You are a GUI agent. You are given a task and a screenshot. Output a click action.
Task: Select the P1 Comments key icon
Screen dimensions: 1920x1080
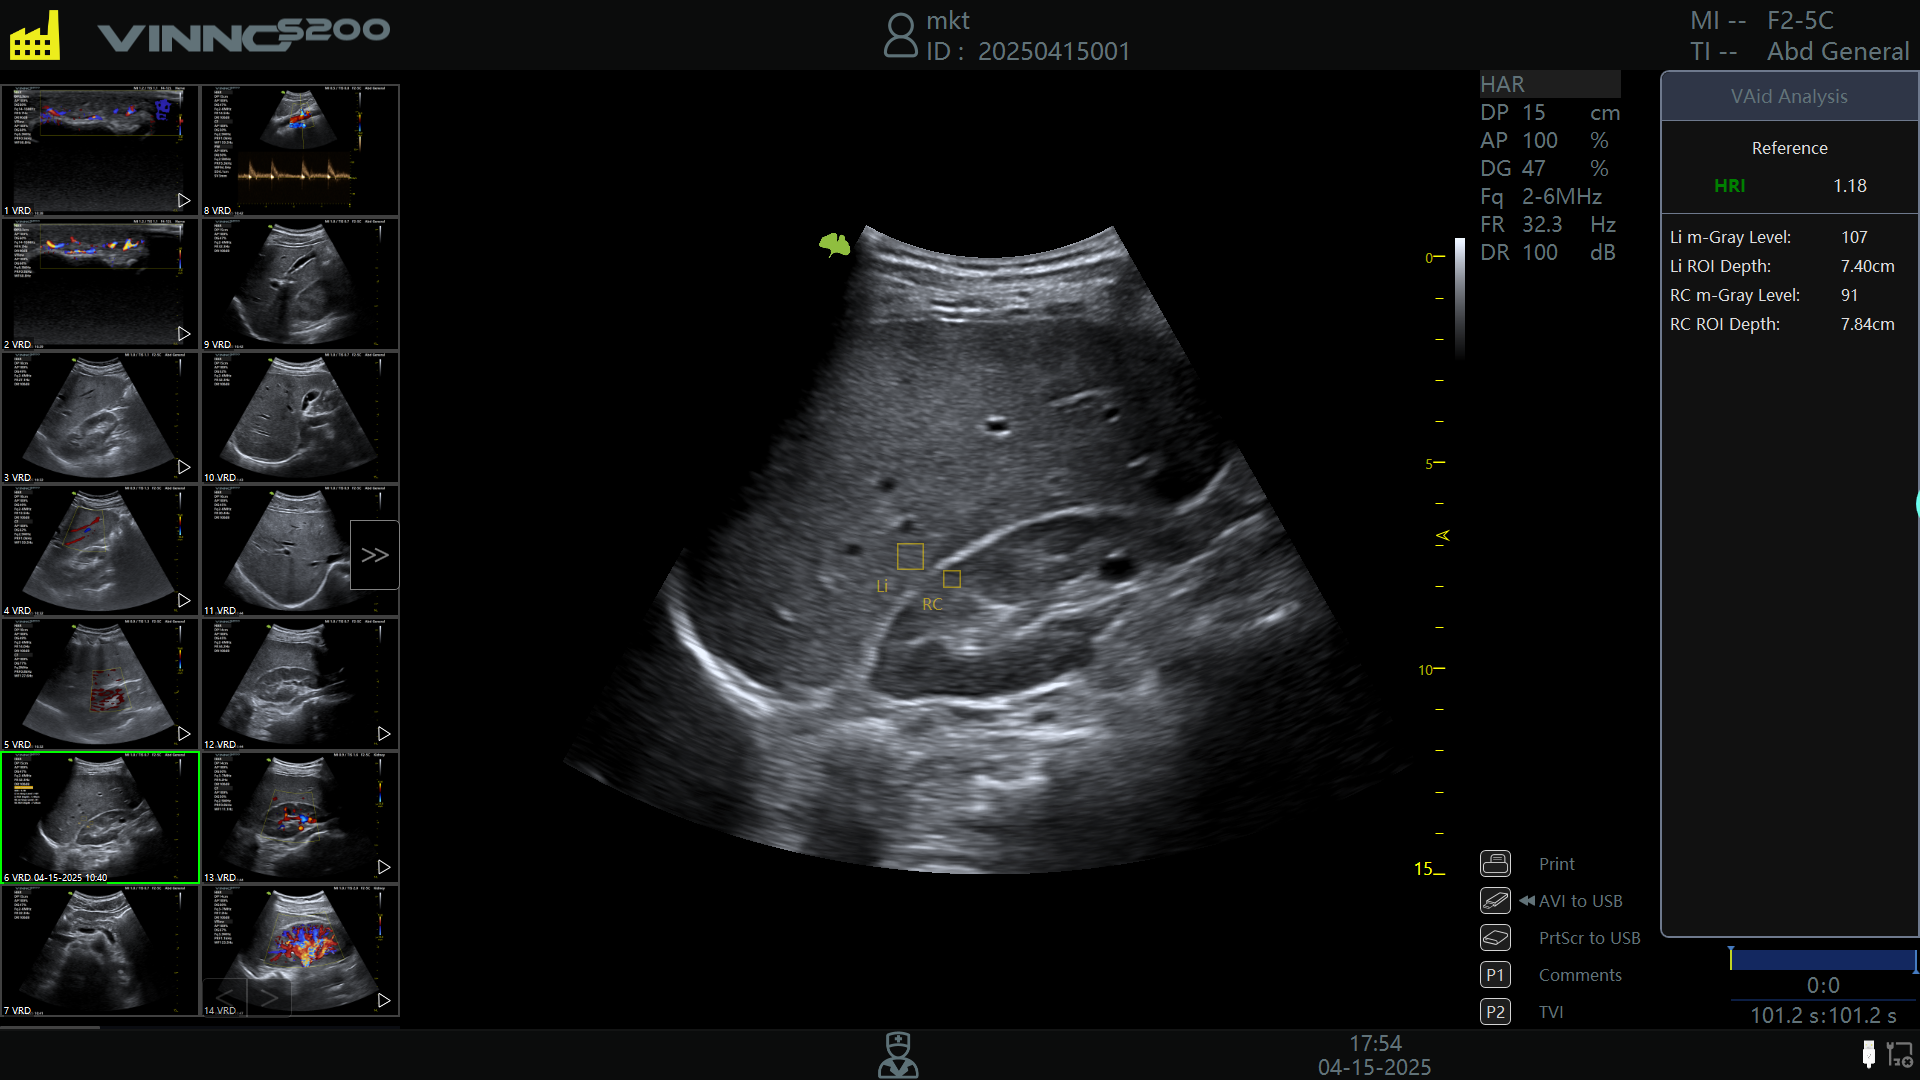1495,974
